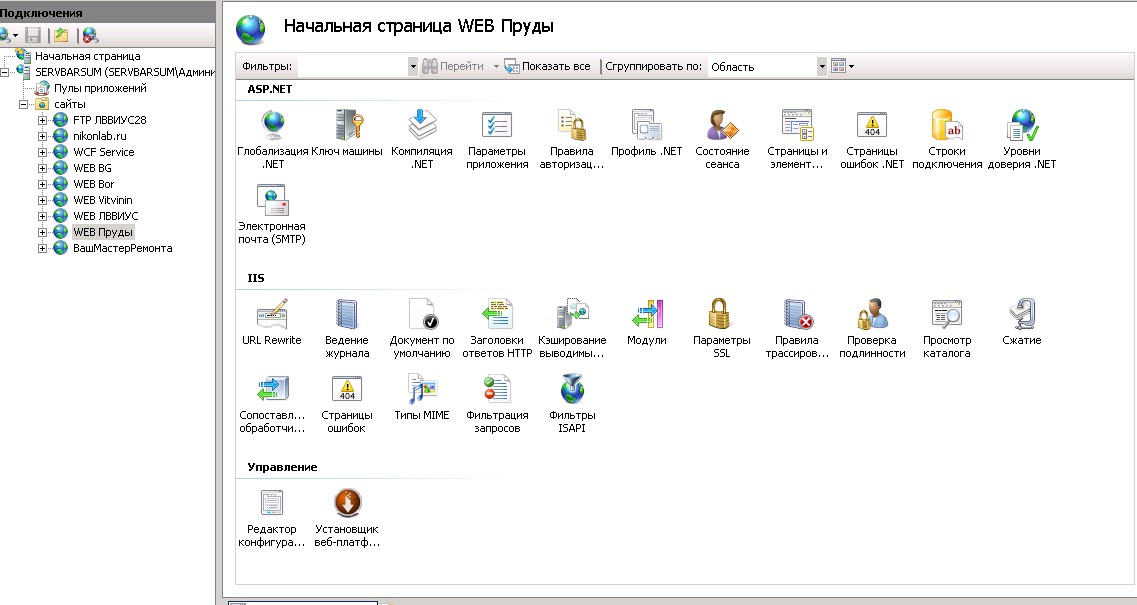Open Типы MIME feature
Screen dimensions: 1137x605
click(x=422, y=398)
